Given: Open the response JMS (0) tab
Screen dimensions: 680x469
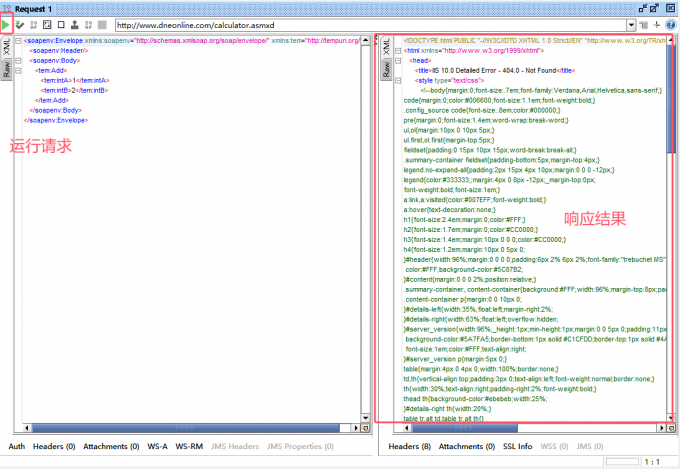Looking at the screenshot, I should coord(590,446).
